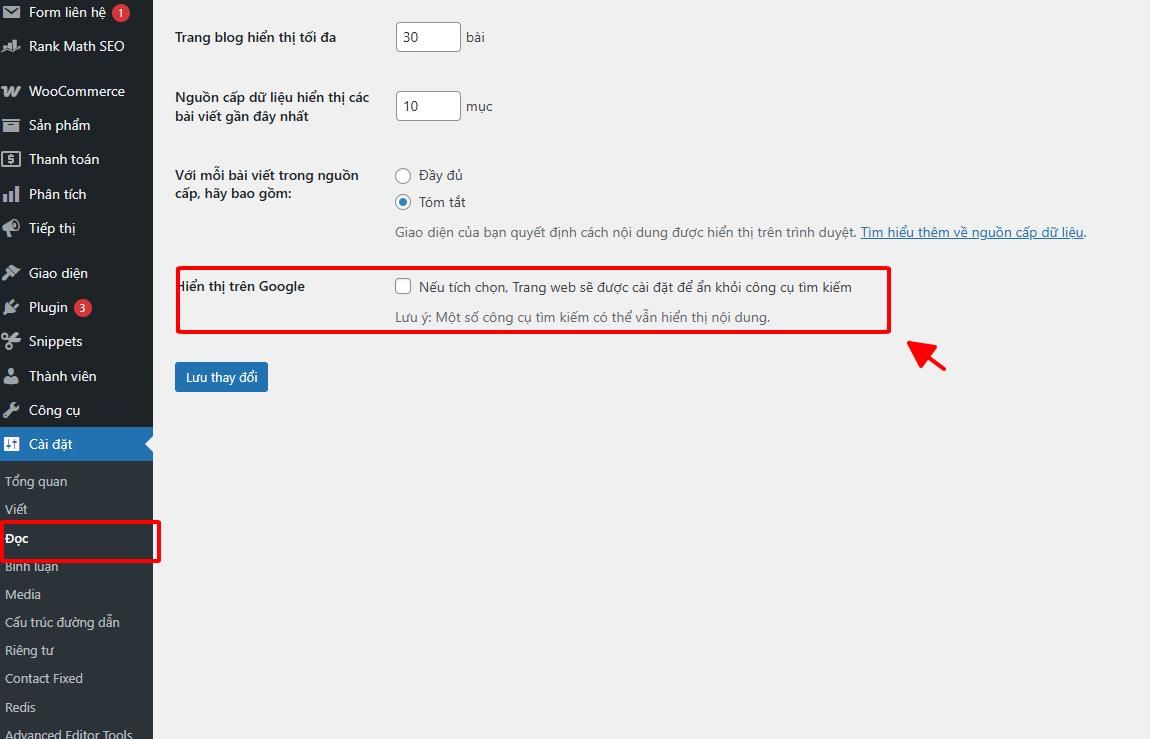Go to Contact Fixed submenu
The width and height of the screenshot is (1150, 739).
(x=44, y=679)
